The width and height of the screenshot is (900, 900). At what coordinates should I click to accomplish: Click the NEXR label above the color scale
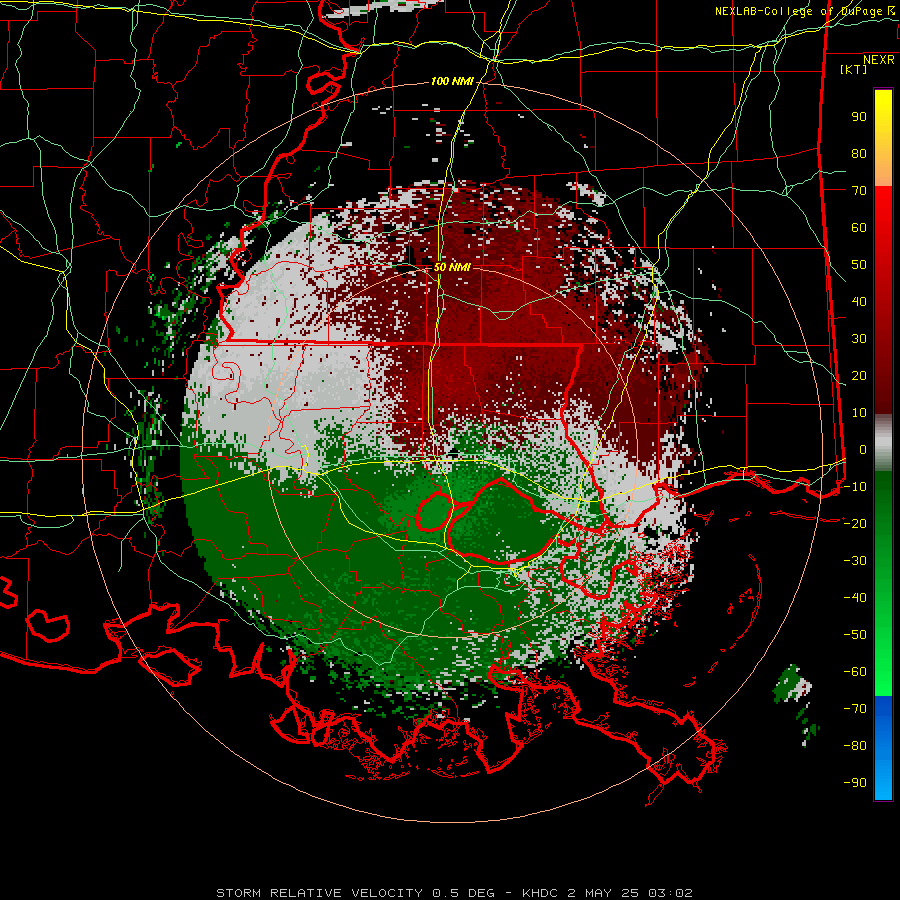click(x=879, y=60)
